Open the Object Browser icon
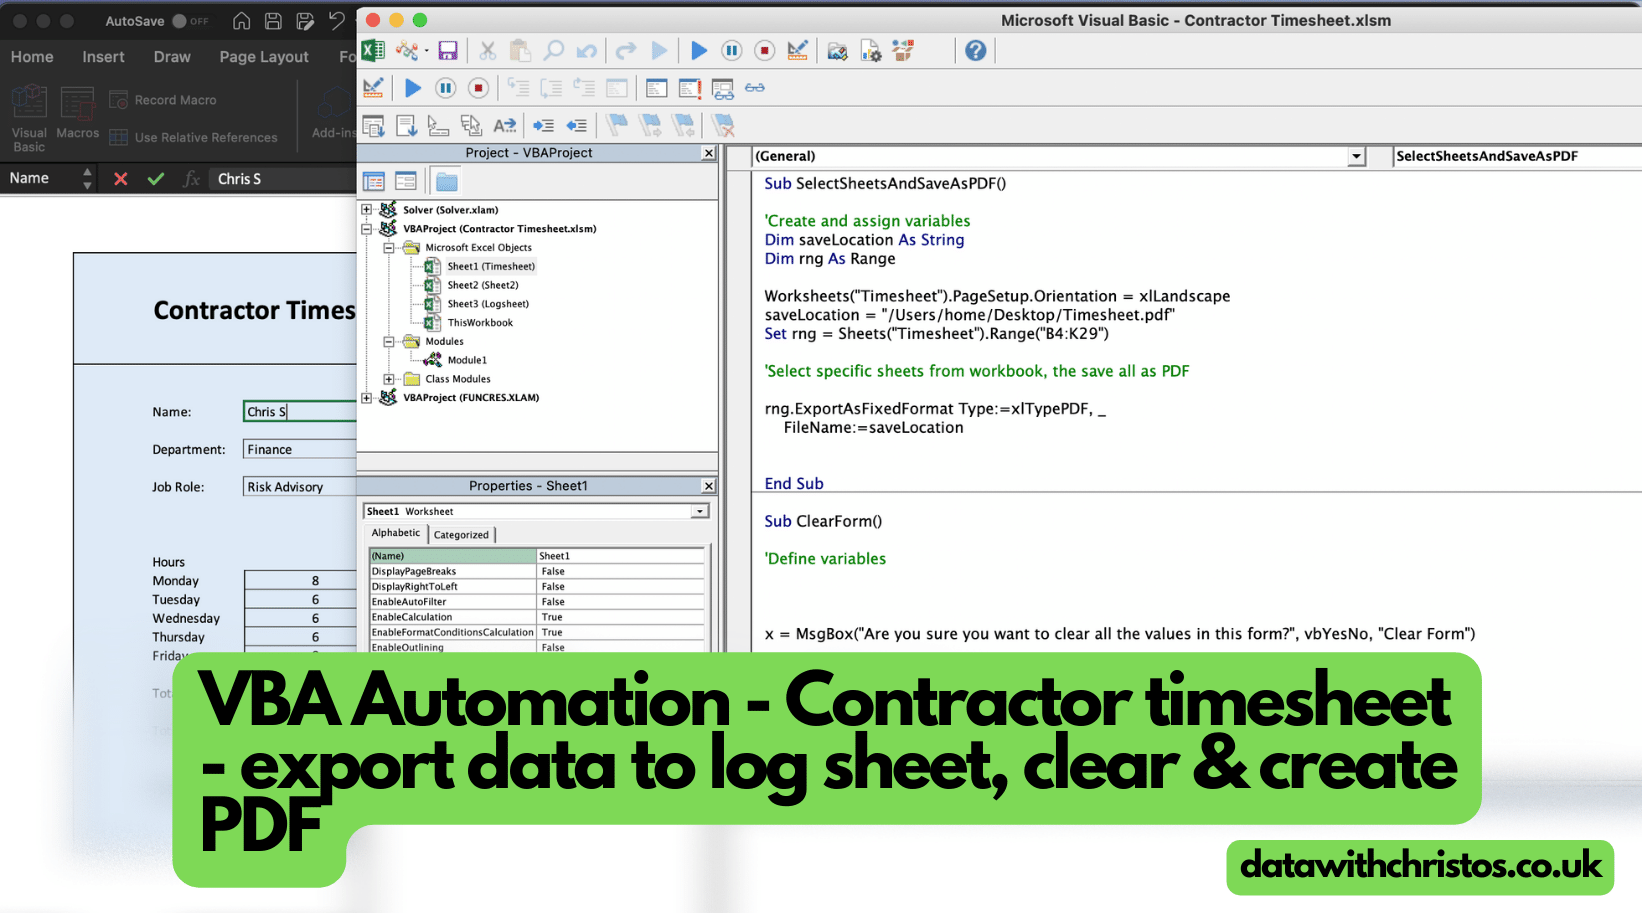Viewport: 1642px width, 913px height. (x=903, y=50)
